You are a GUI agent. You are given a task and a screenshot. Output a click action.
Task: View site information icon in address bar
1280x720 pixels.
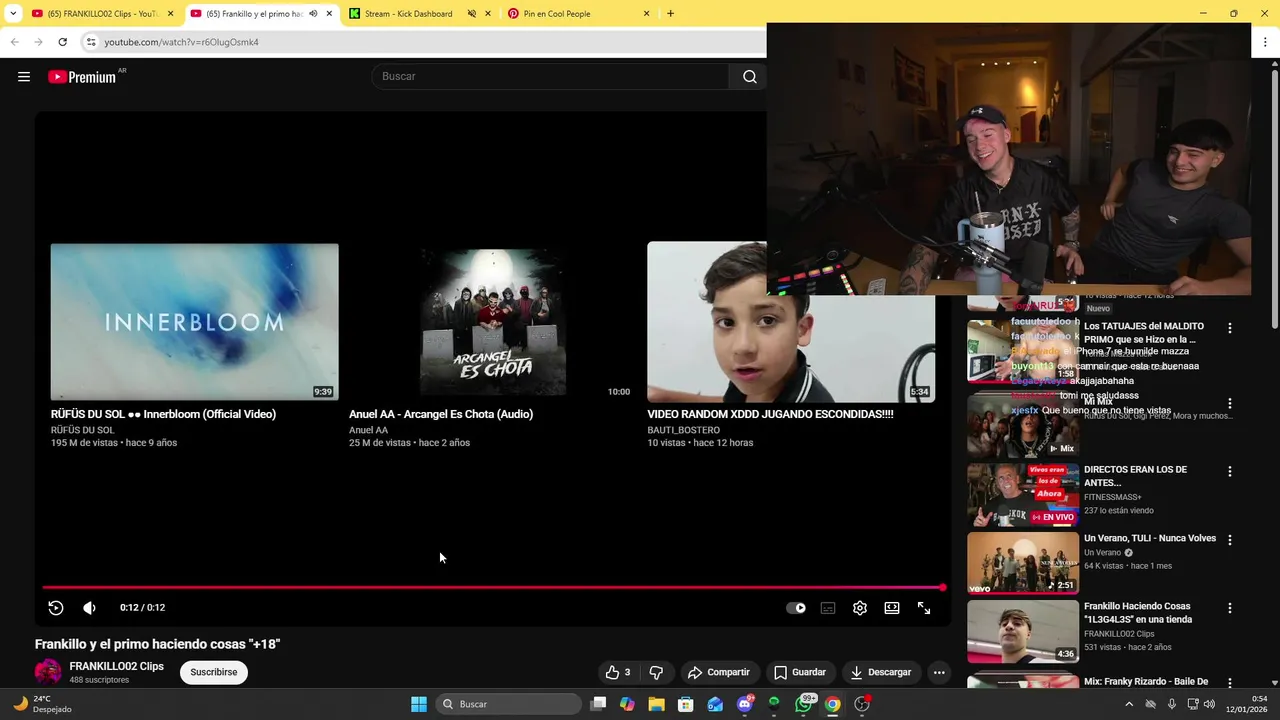[91, 42]
